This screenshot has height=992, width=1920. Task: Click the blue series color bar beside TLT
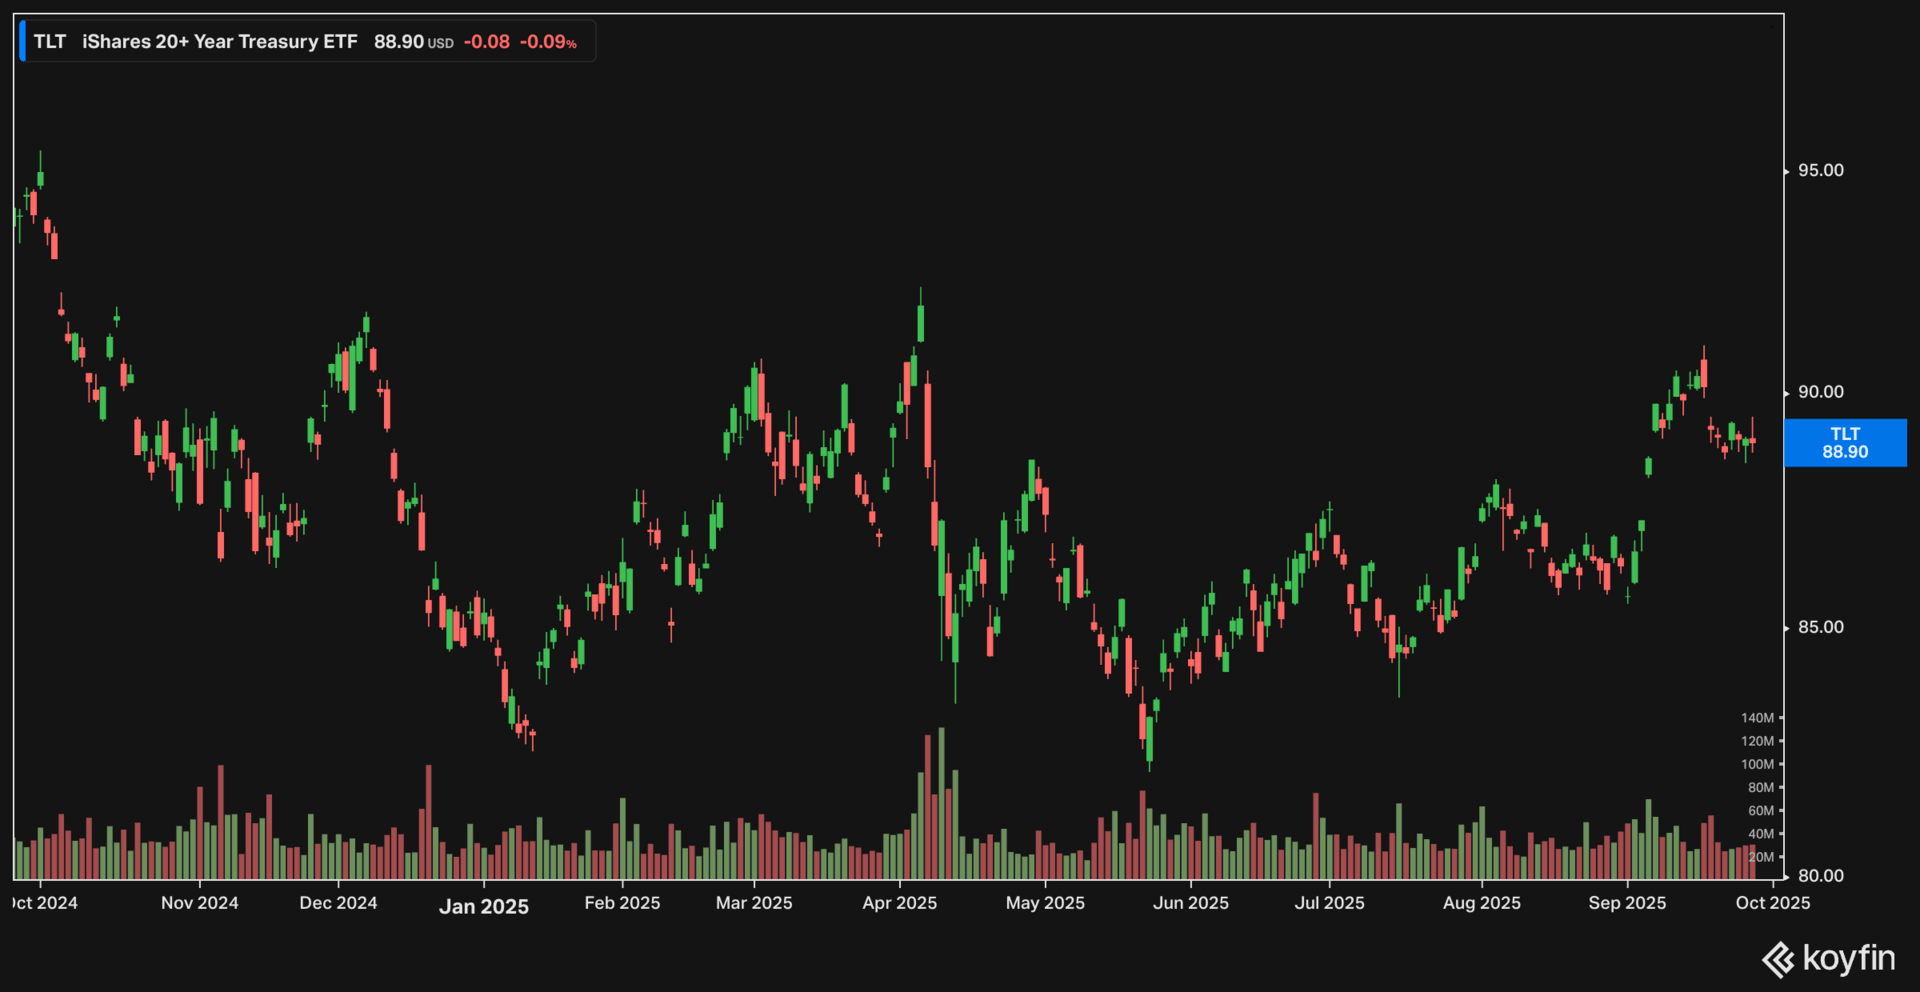[22, 41]
